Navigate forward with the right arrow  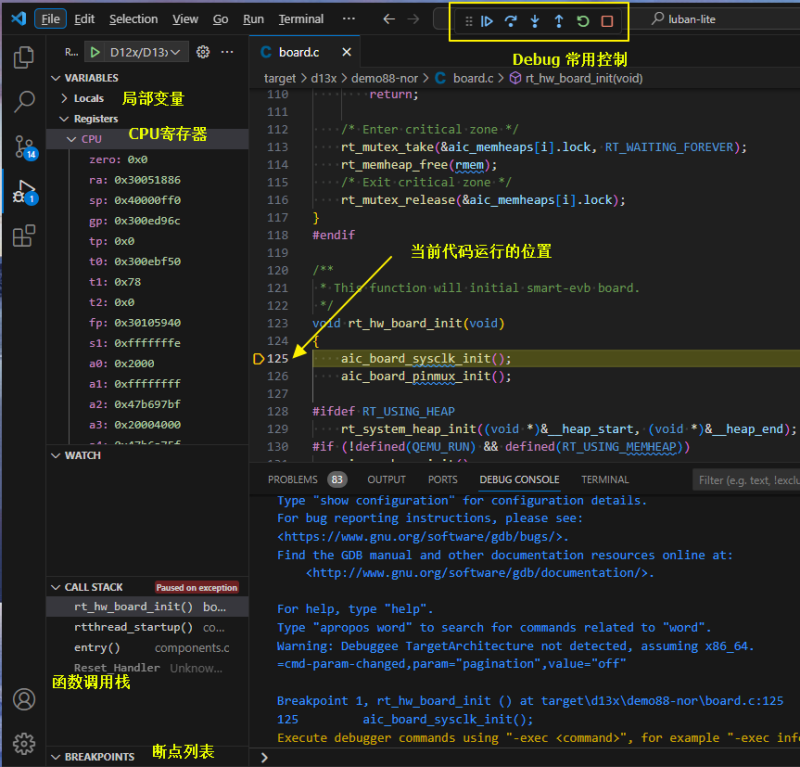(413, 19)
